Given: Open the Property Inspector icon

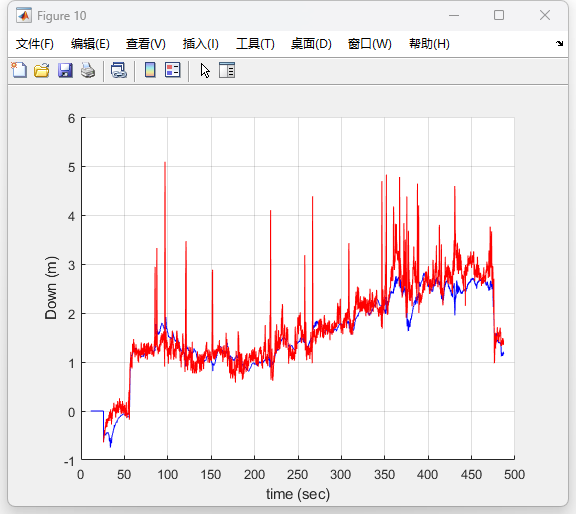Looking at the screenshot, I should [x=227, y=70].
